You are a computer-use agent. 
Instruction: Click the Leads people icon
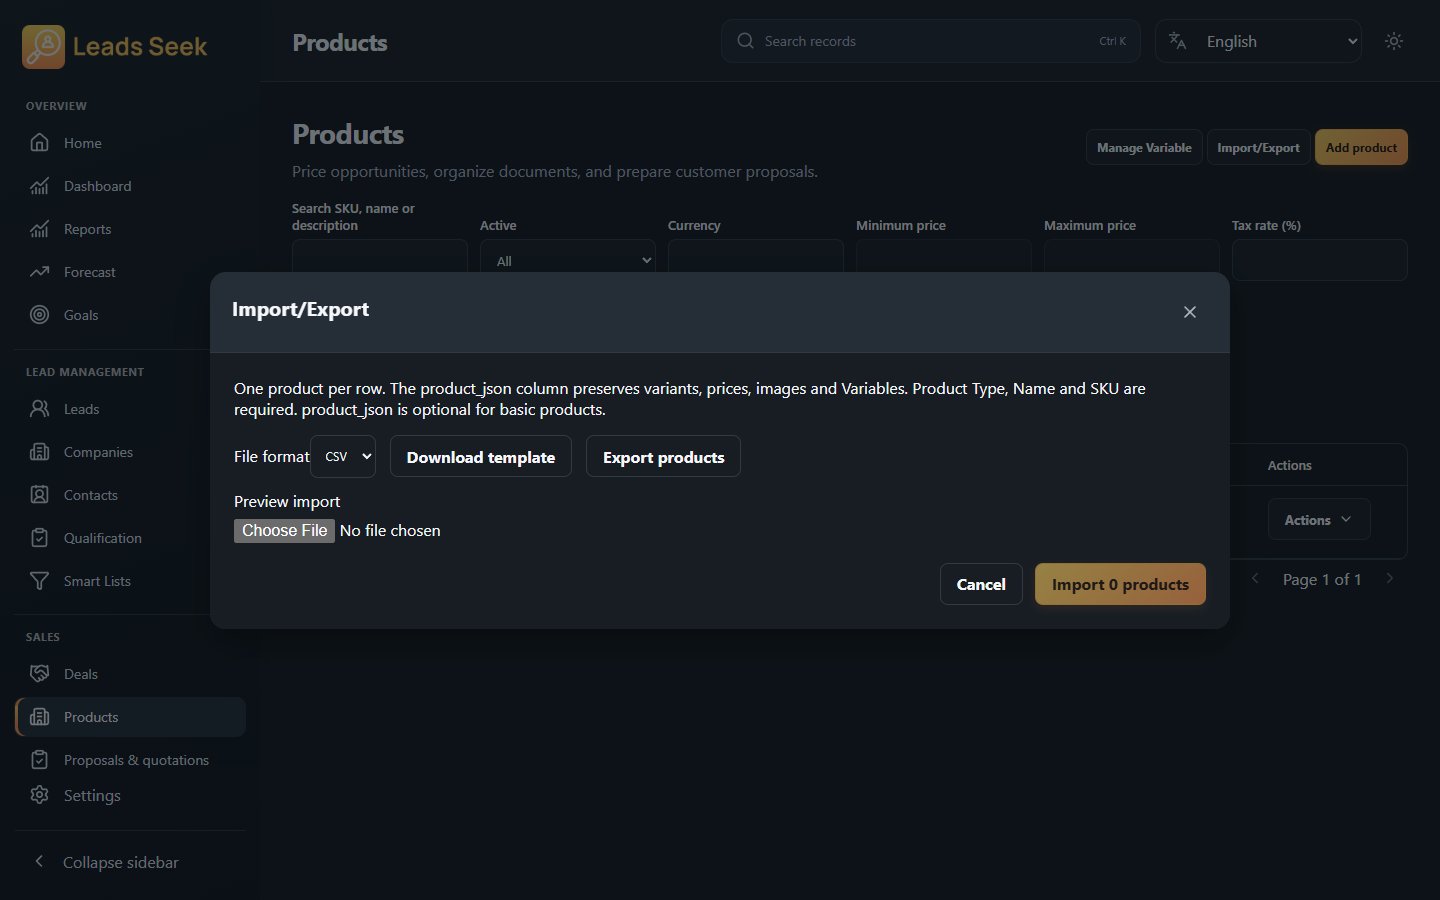click(x=39, y=409)
